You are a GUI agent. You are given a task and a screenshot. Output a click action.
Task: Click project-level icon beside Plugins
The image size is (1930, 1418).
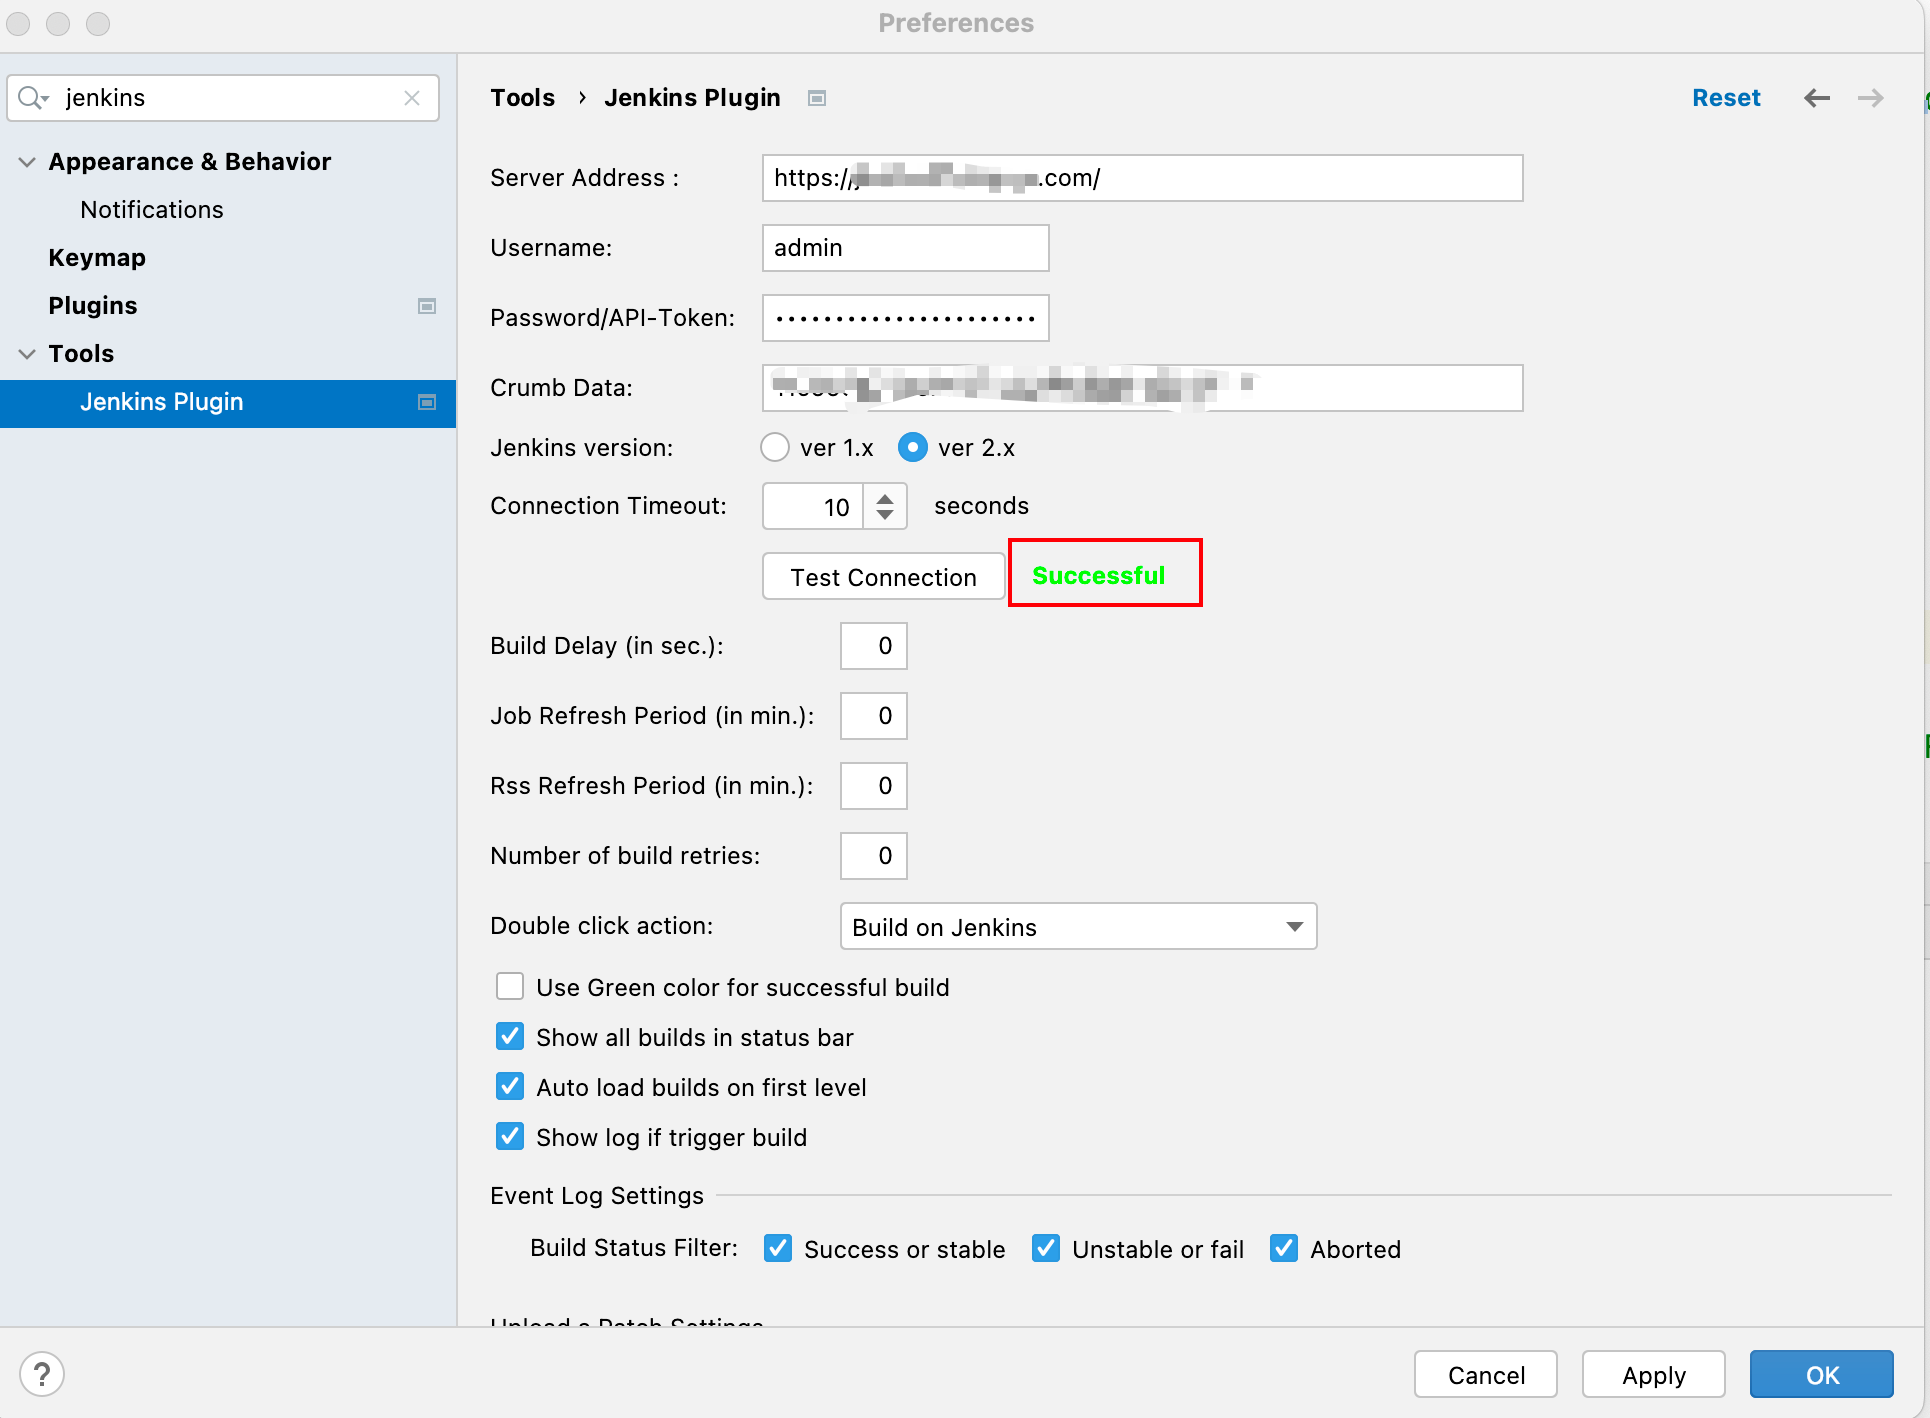[427, 306]
